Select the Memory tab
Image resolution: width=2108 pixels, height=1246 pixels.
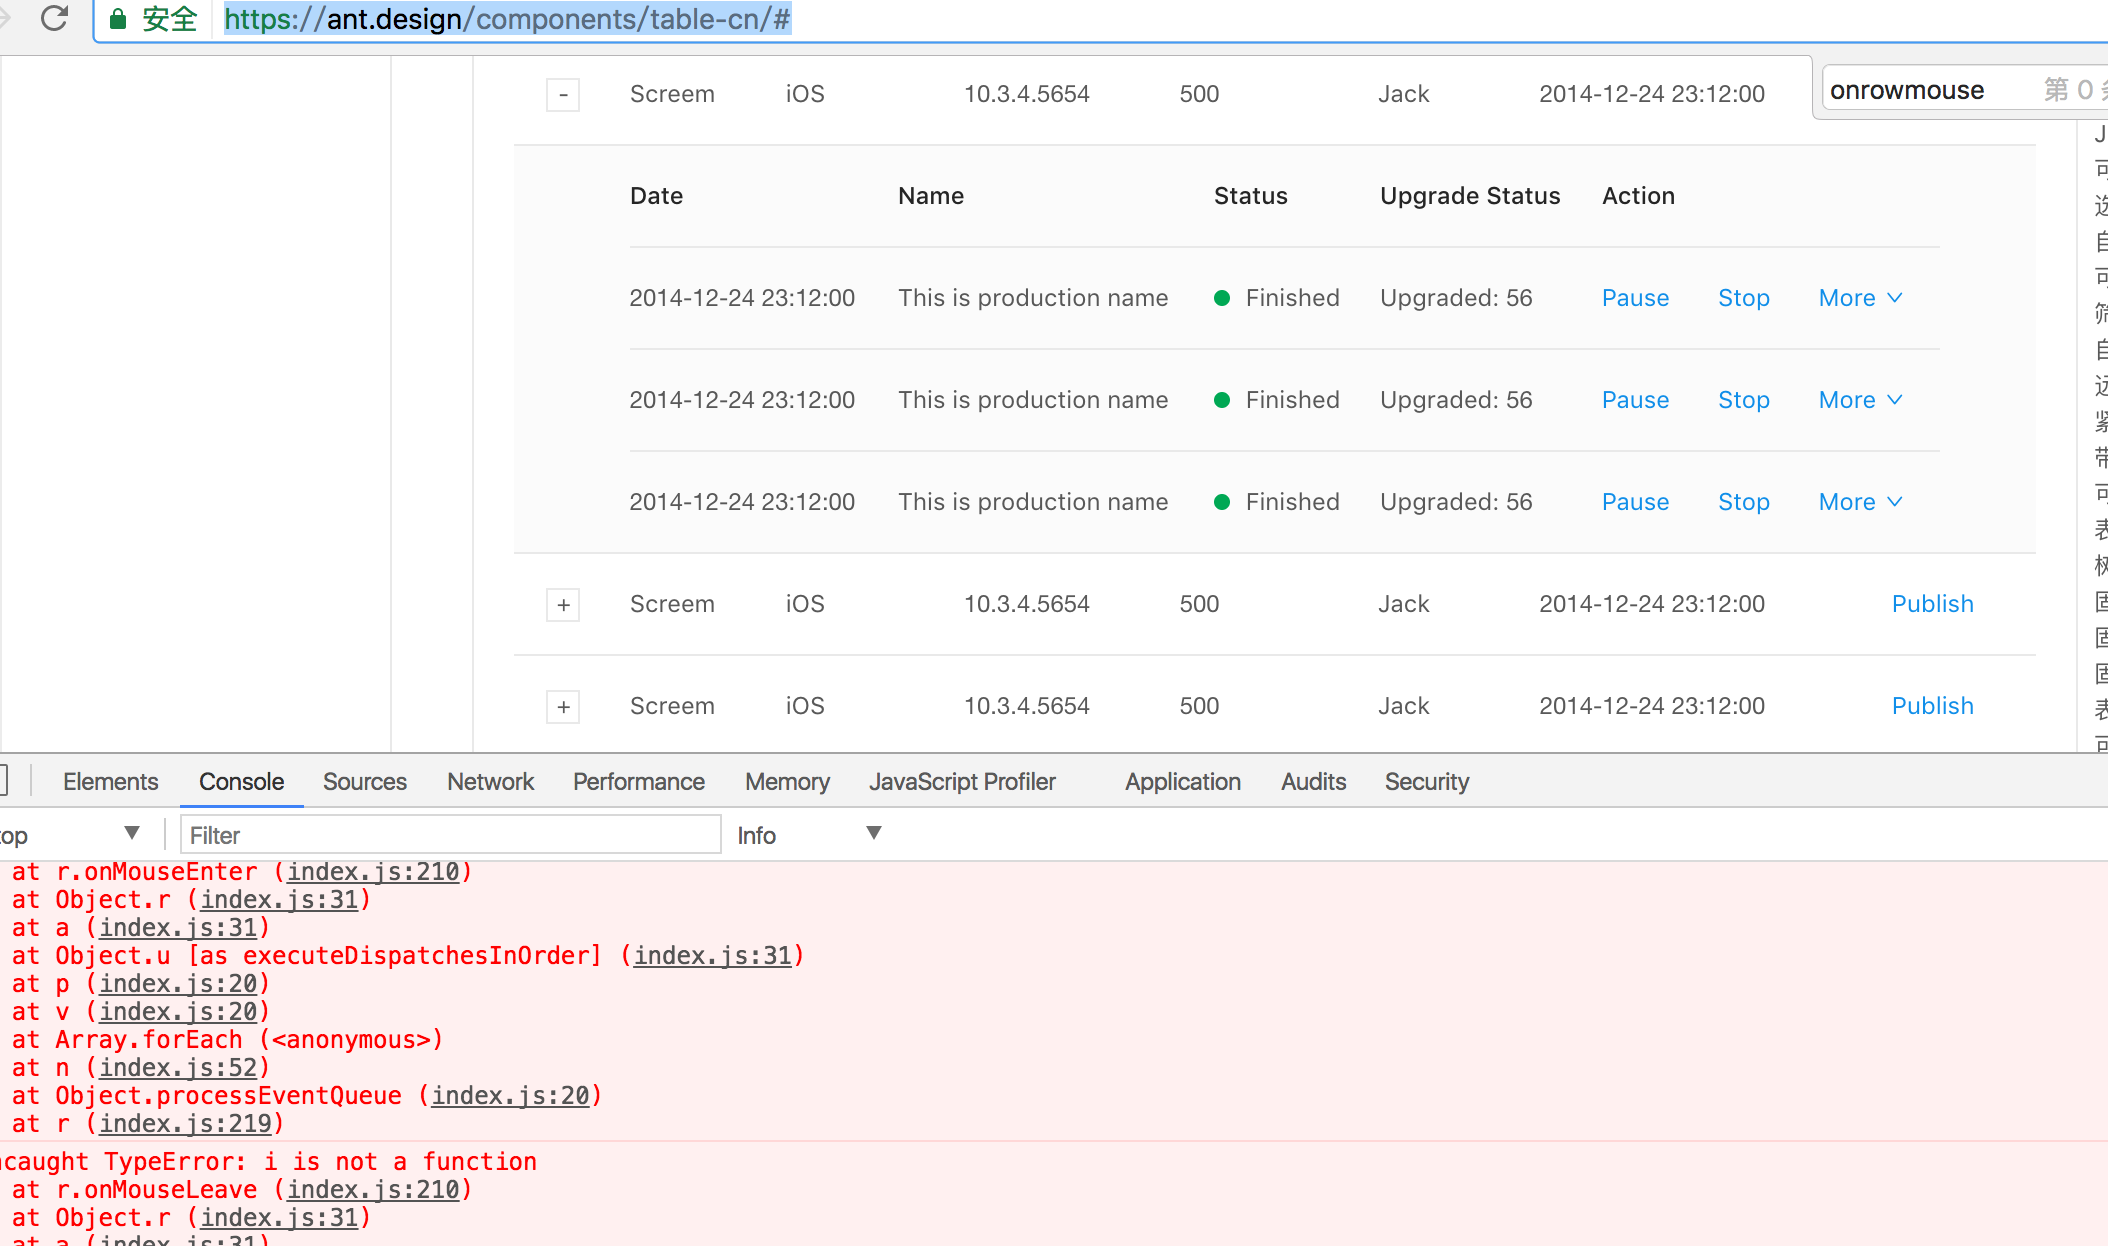pos(786,781)
